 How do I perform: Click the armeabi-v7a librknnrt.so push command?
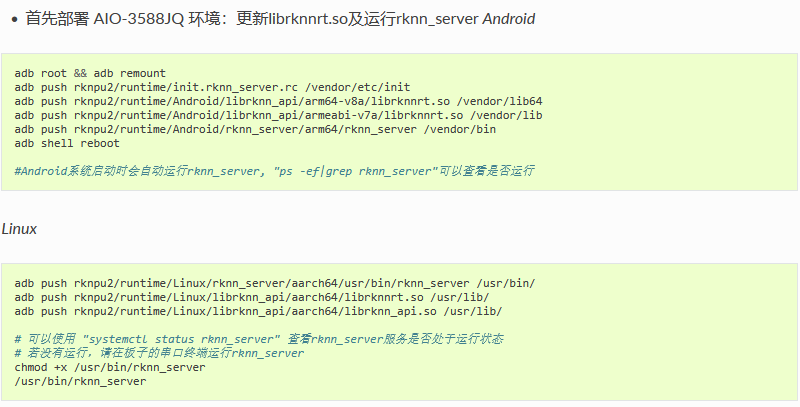(278, 115)
